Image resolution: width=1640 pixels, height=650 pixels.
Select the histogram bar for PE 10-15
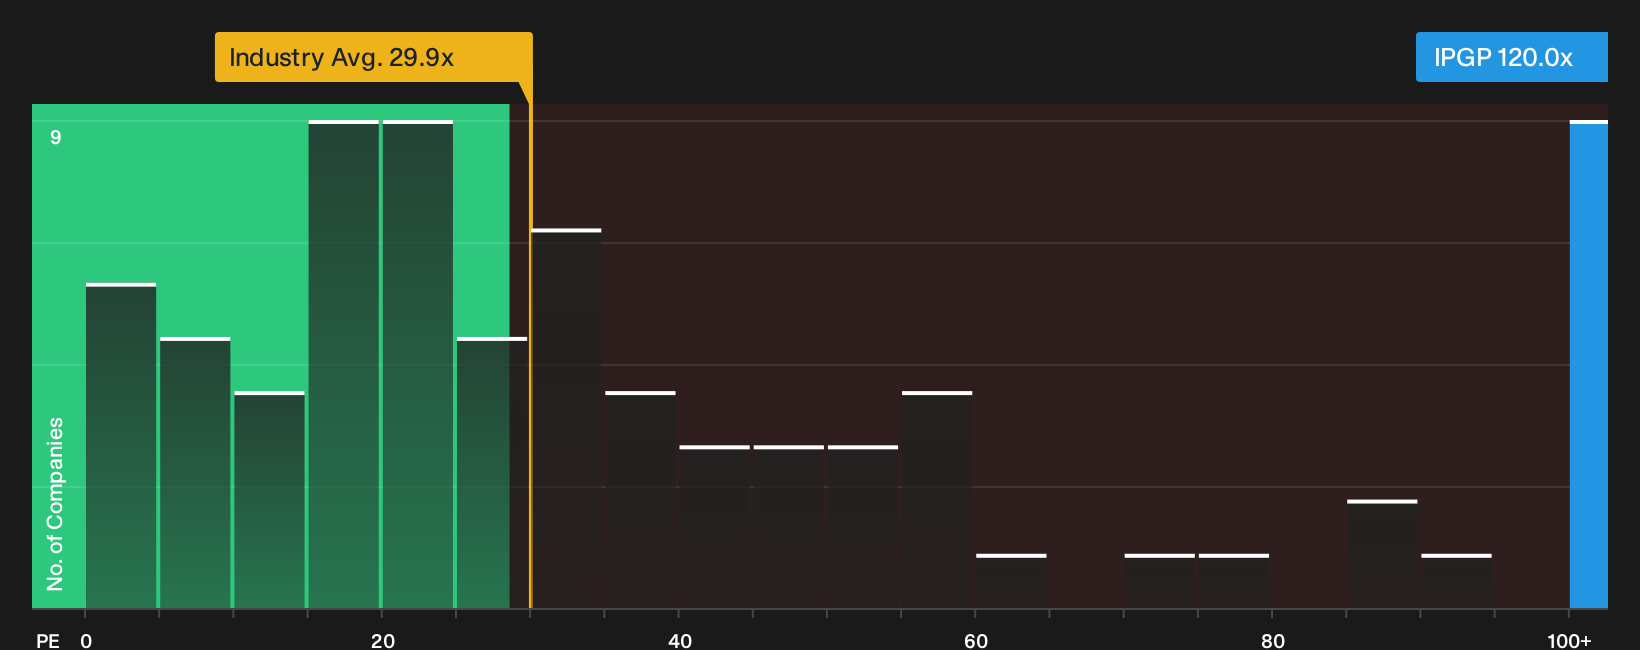coord(269,500)
